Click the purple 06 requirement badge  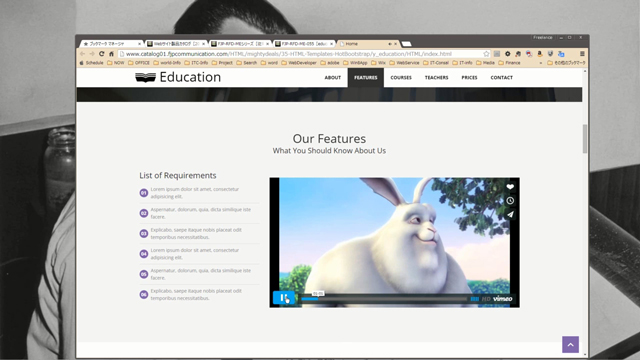[x=144, y=294]
